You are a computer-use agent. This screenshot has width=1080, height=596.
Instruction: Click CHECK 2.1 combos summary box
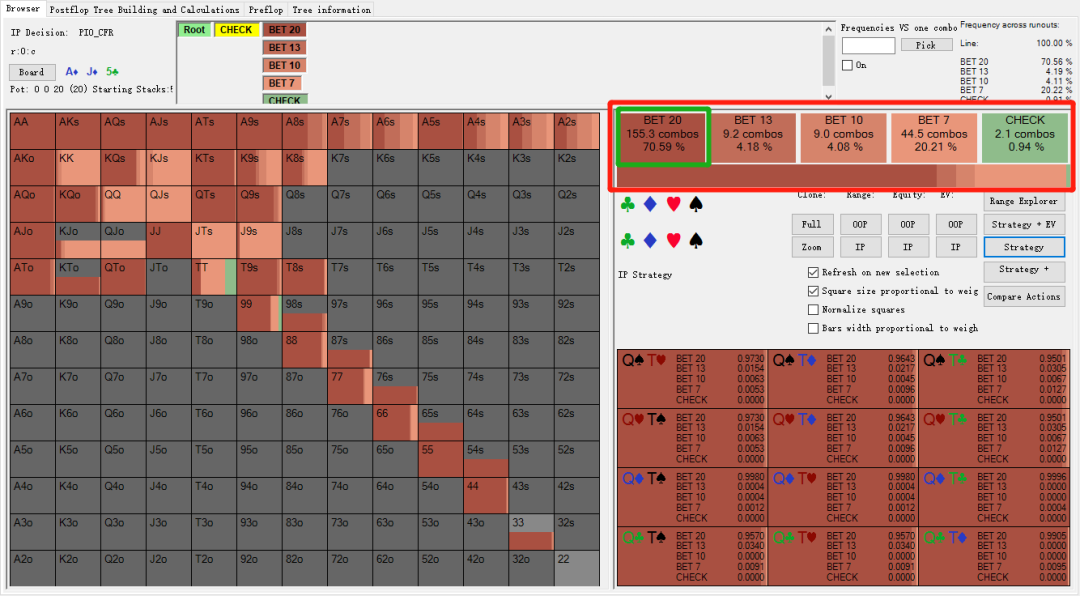click(x=1025, y=138)
